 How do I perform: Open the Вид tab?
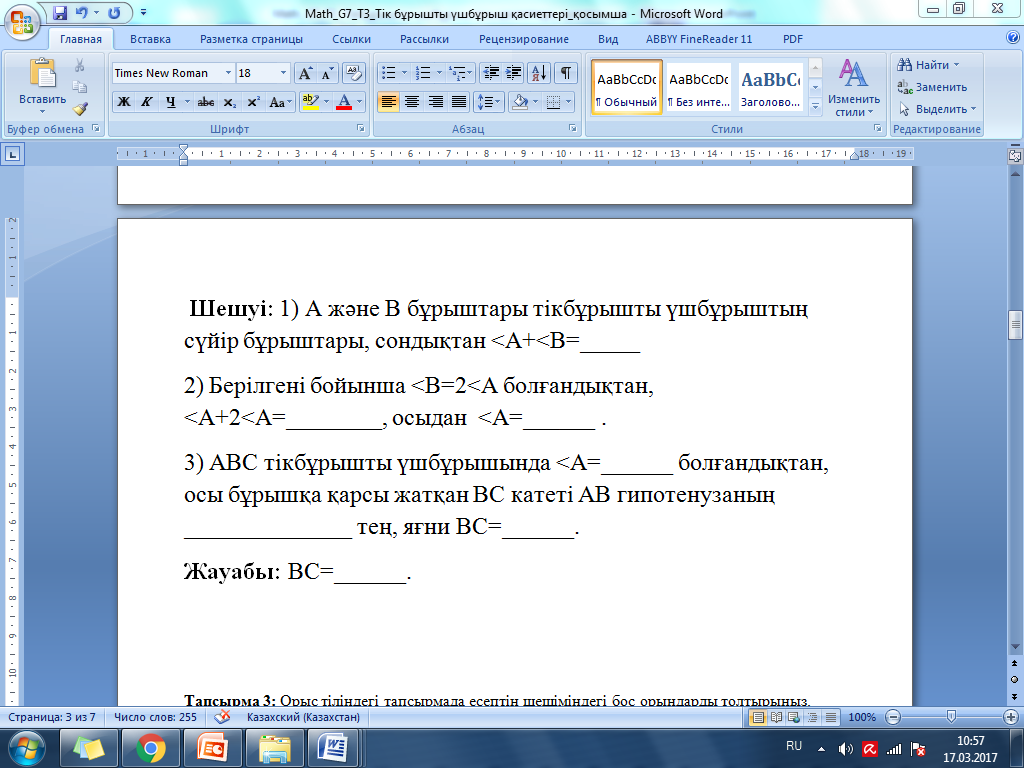608,39
